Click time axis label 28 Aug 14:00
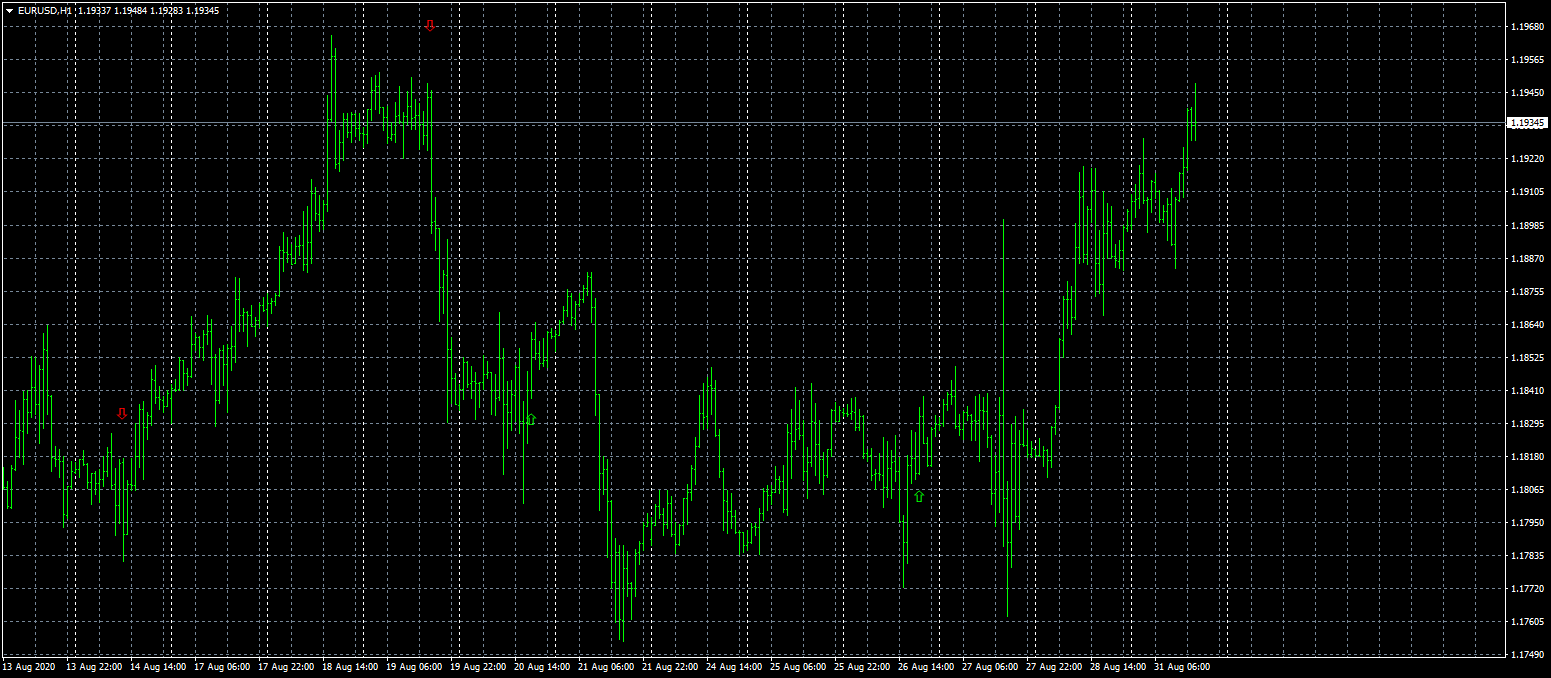 (x=1119, y=666)
